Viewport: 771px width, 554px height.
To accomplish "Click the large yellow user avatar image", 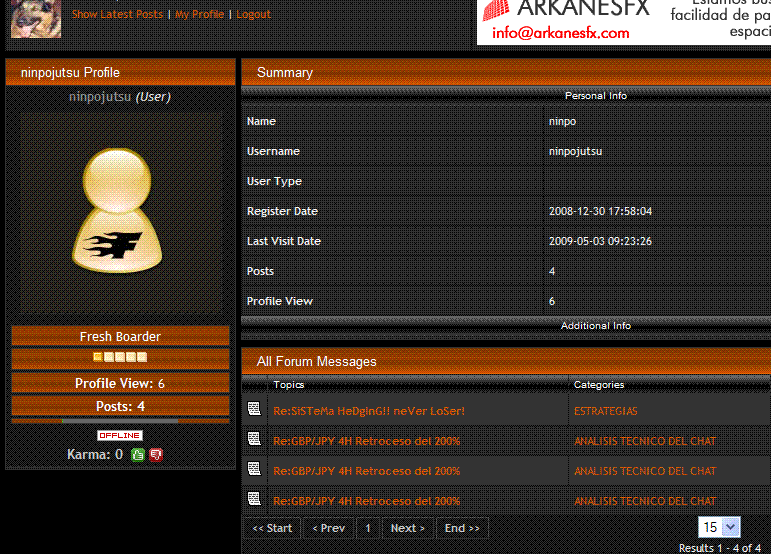I will pyautogui.click(x=120, y=212).
